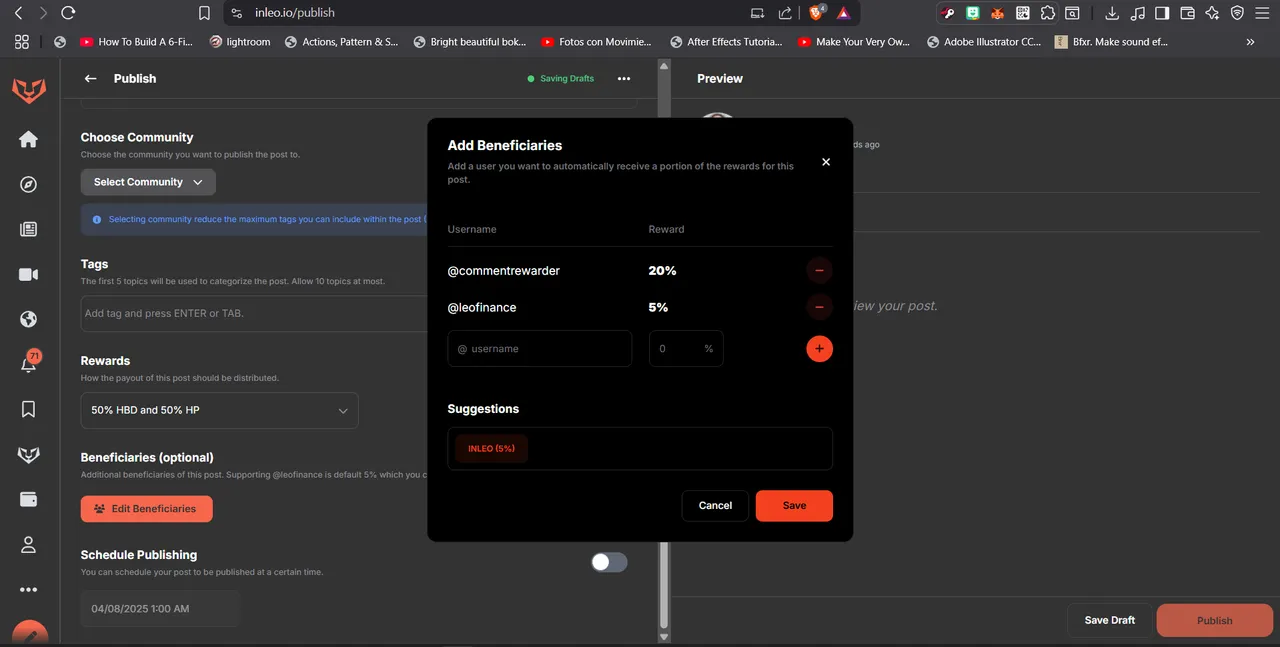Click the @ username input field
Viewport: 1280px width, 647px height.
tap(540, 348)
